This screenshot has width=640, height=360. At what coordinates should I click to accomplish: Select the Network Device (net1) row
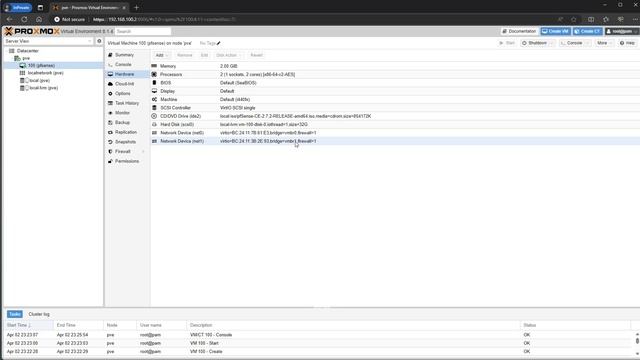(395, 141)
